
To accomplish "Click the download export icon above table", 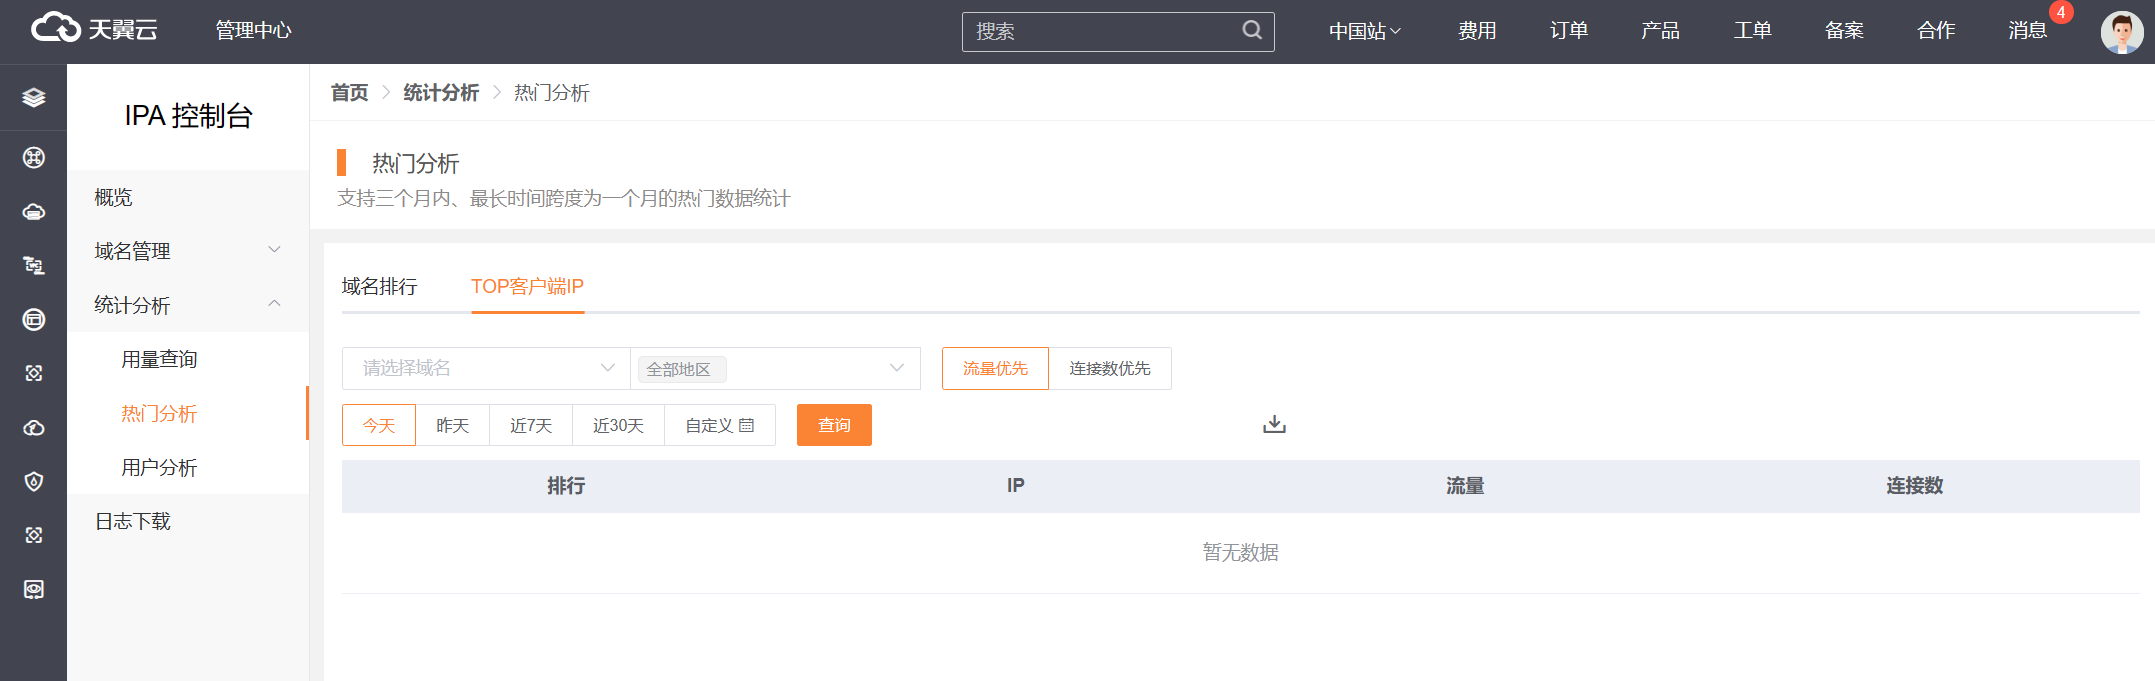I will [x=1274, y=425].
